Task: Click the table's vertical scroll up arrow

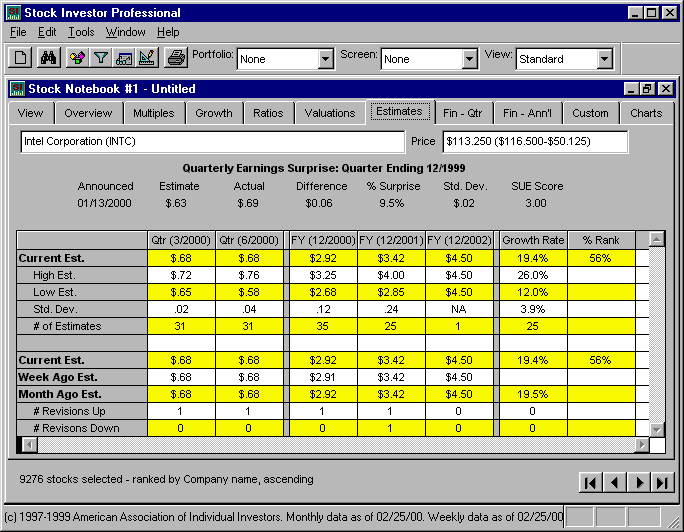Action: click(657, 239)
